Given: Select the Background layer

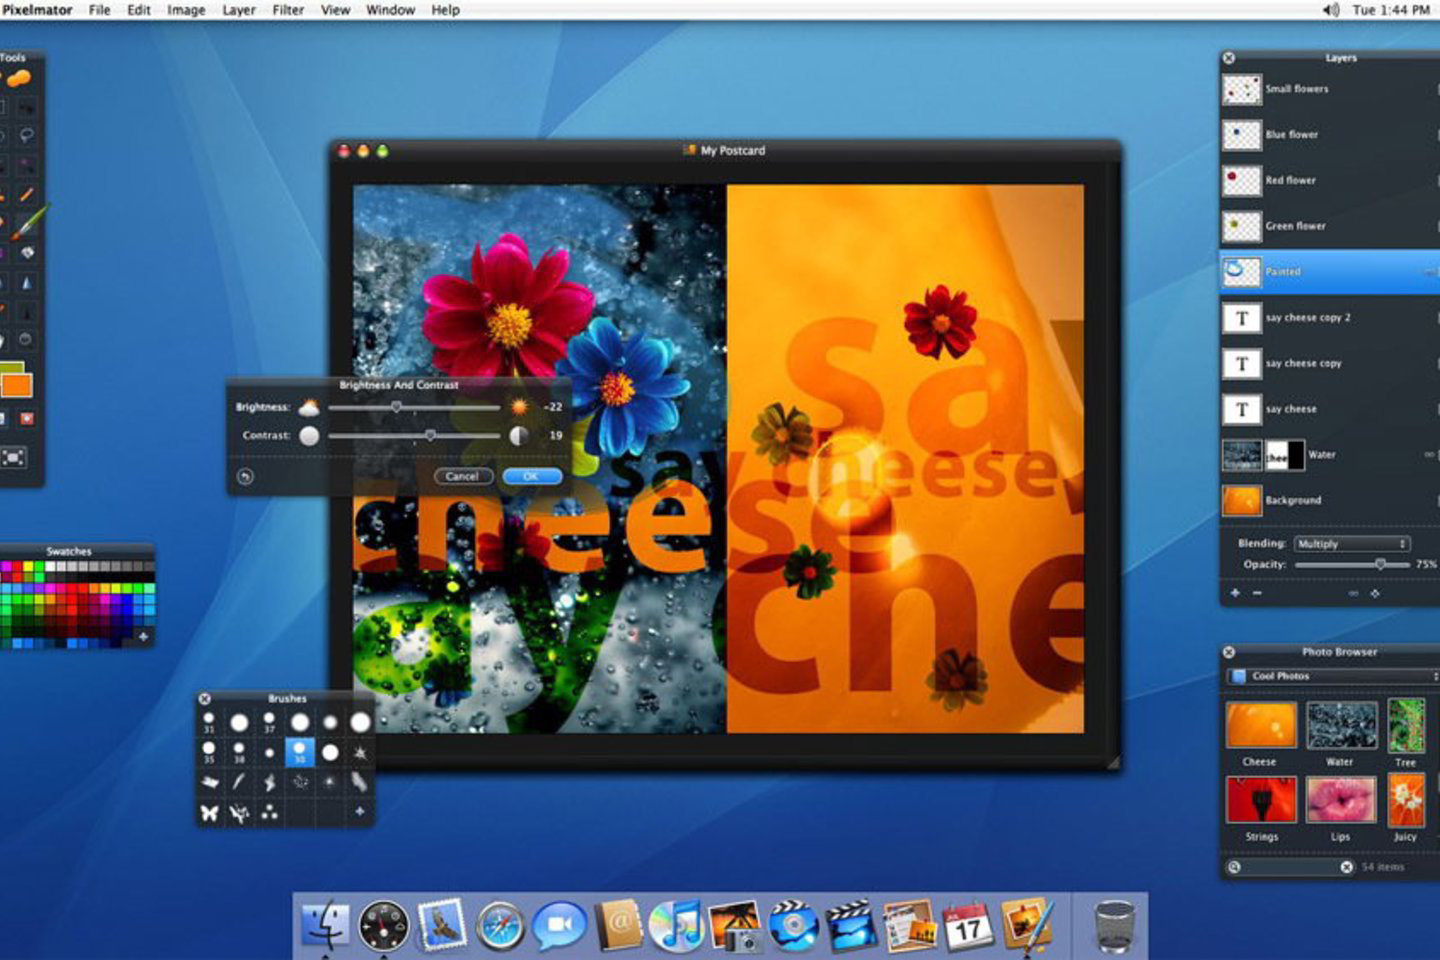Looking at the screenshot, I should point(1330,500).
